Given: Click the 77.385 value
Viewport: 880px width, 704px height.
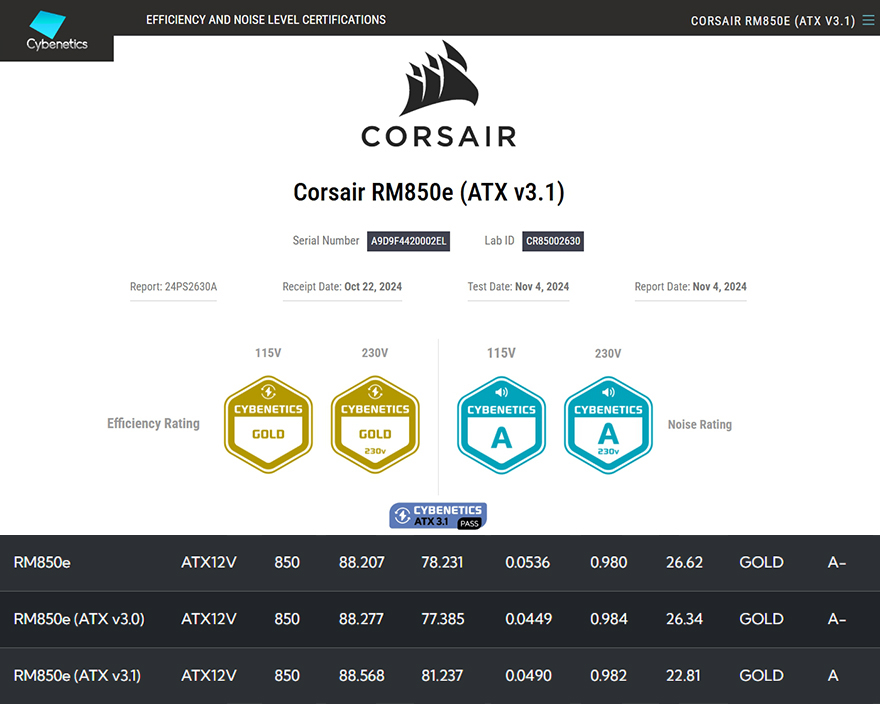Looking at the screenshot, I should click(443, 619).
